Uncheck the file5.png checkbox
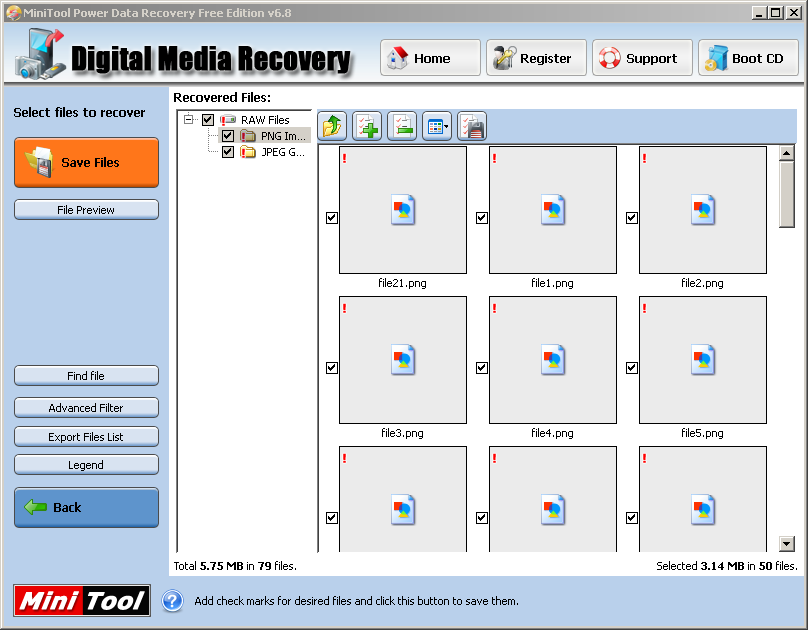This screenshot has height=630, width=808. 632,368
